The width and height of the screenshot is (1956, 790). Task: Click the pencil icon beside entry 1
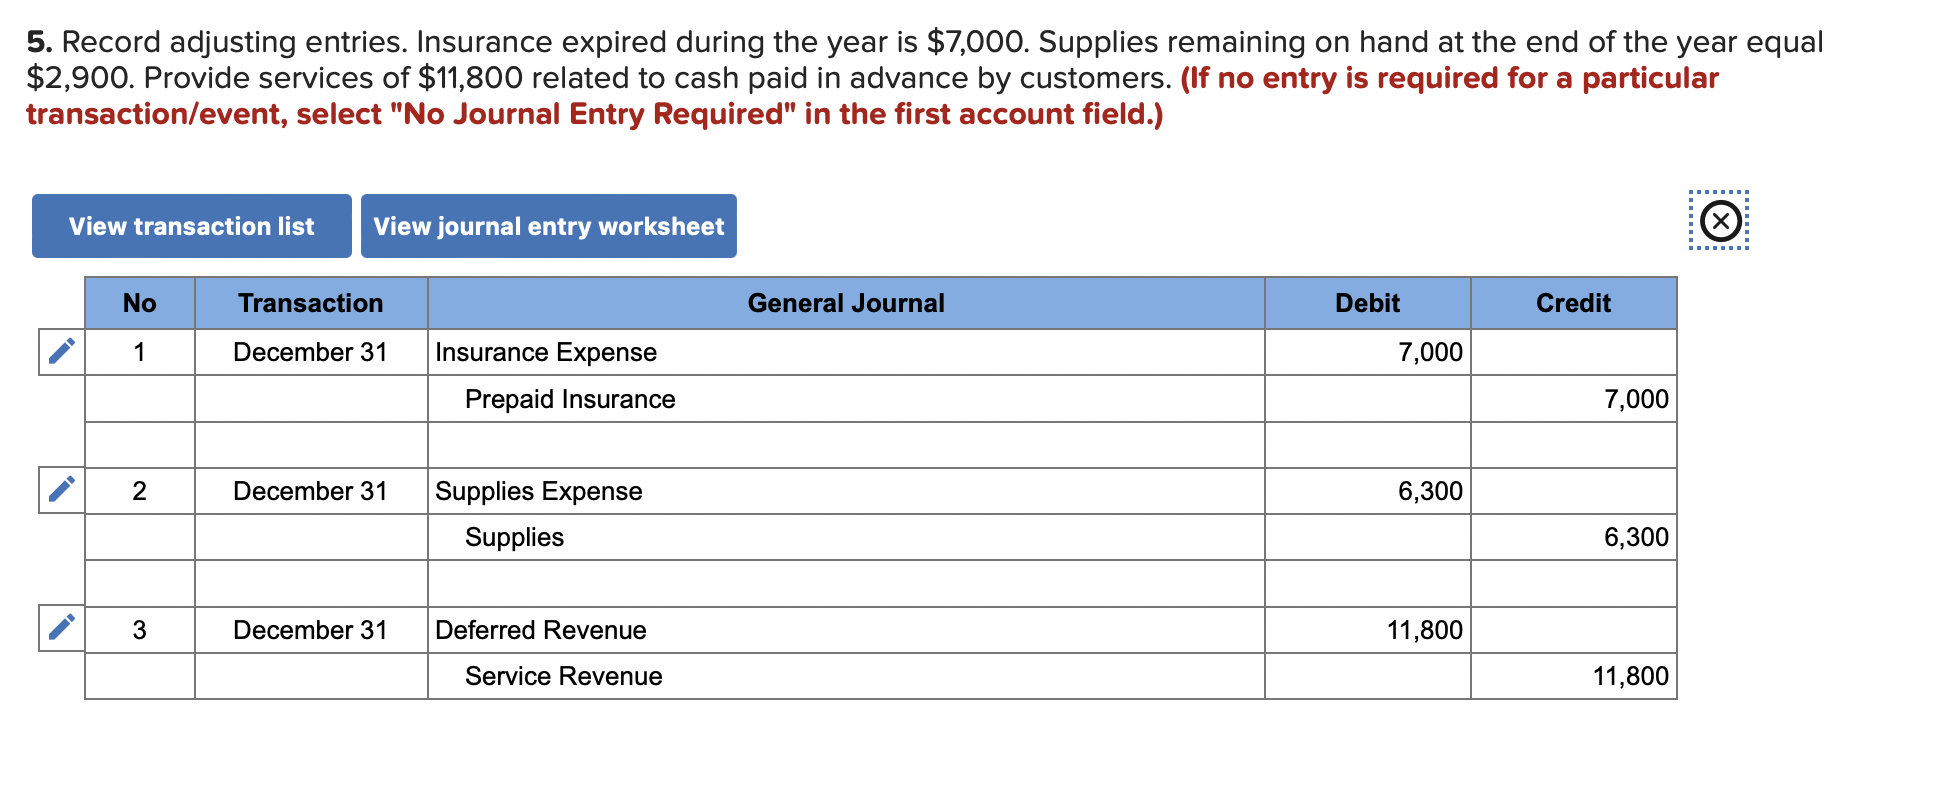tap(60, 352)
